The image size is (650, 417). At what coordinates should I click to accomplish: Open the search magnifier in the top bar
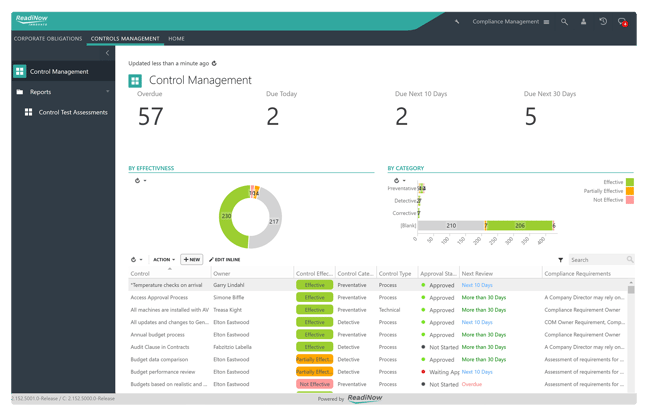(x=564, y=22)
